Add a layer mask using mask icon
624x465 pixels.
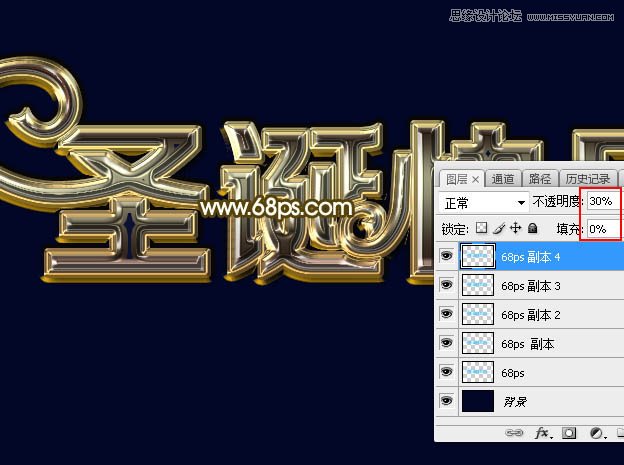coord(569,433)
